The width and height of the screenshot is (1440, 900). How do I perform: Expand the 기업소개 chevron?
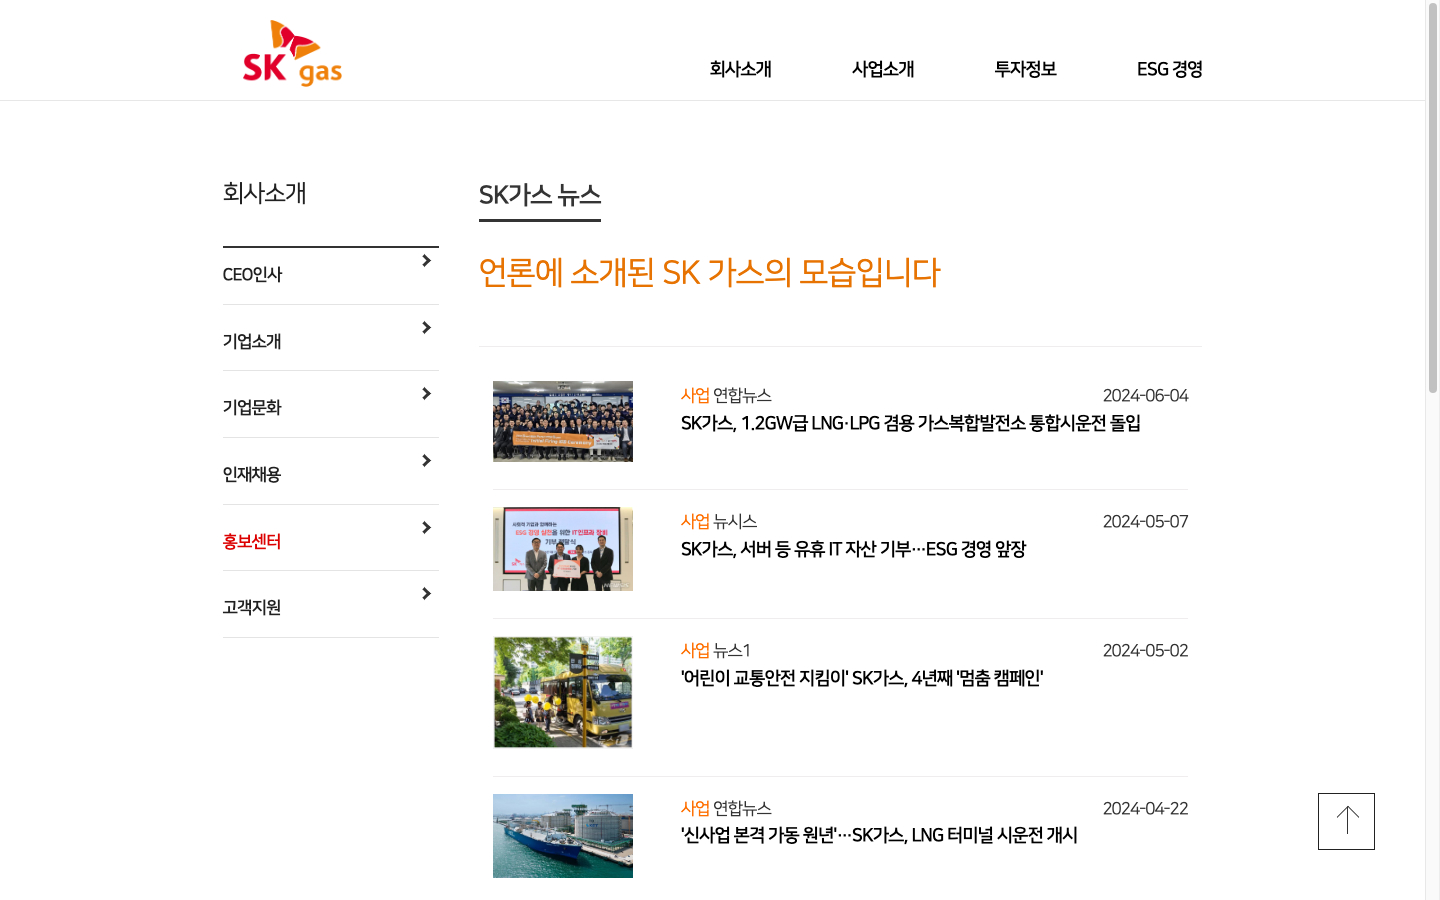(426, 328)
